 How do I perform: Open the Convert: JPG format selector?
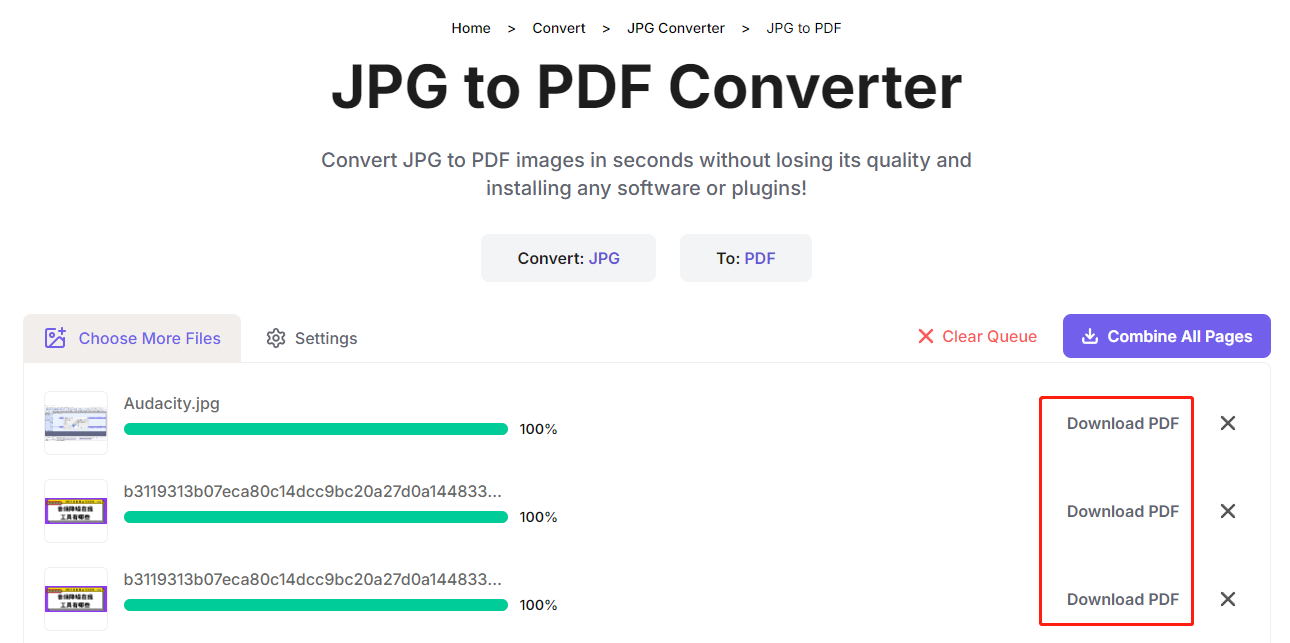(568, 258)
